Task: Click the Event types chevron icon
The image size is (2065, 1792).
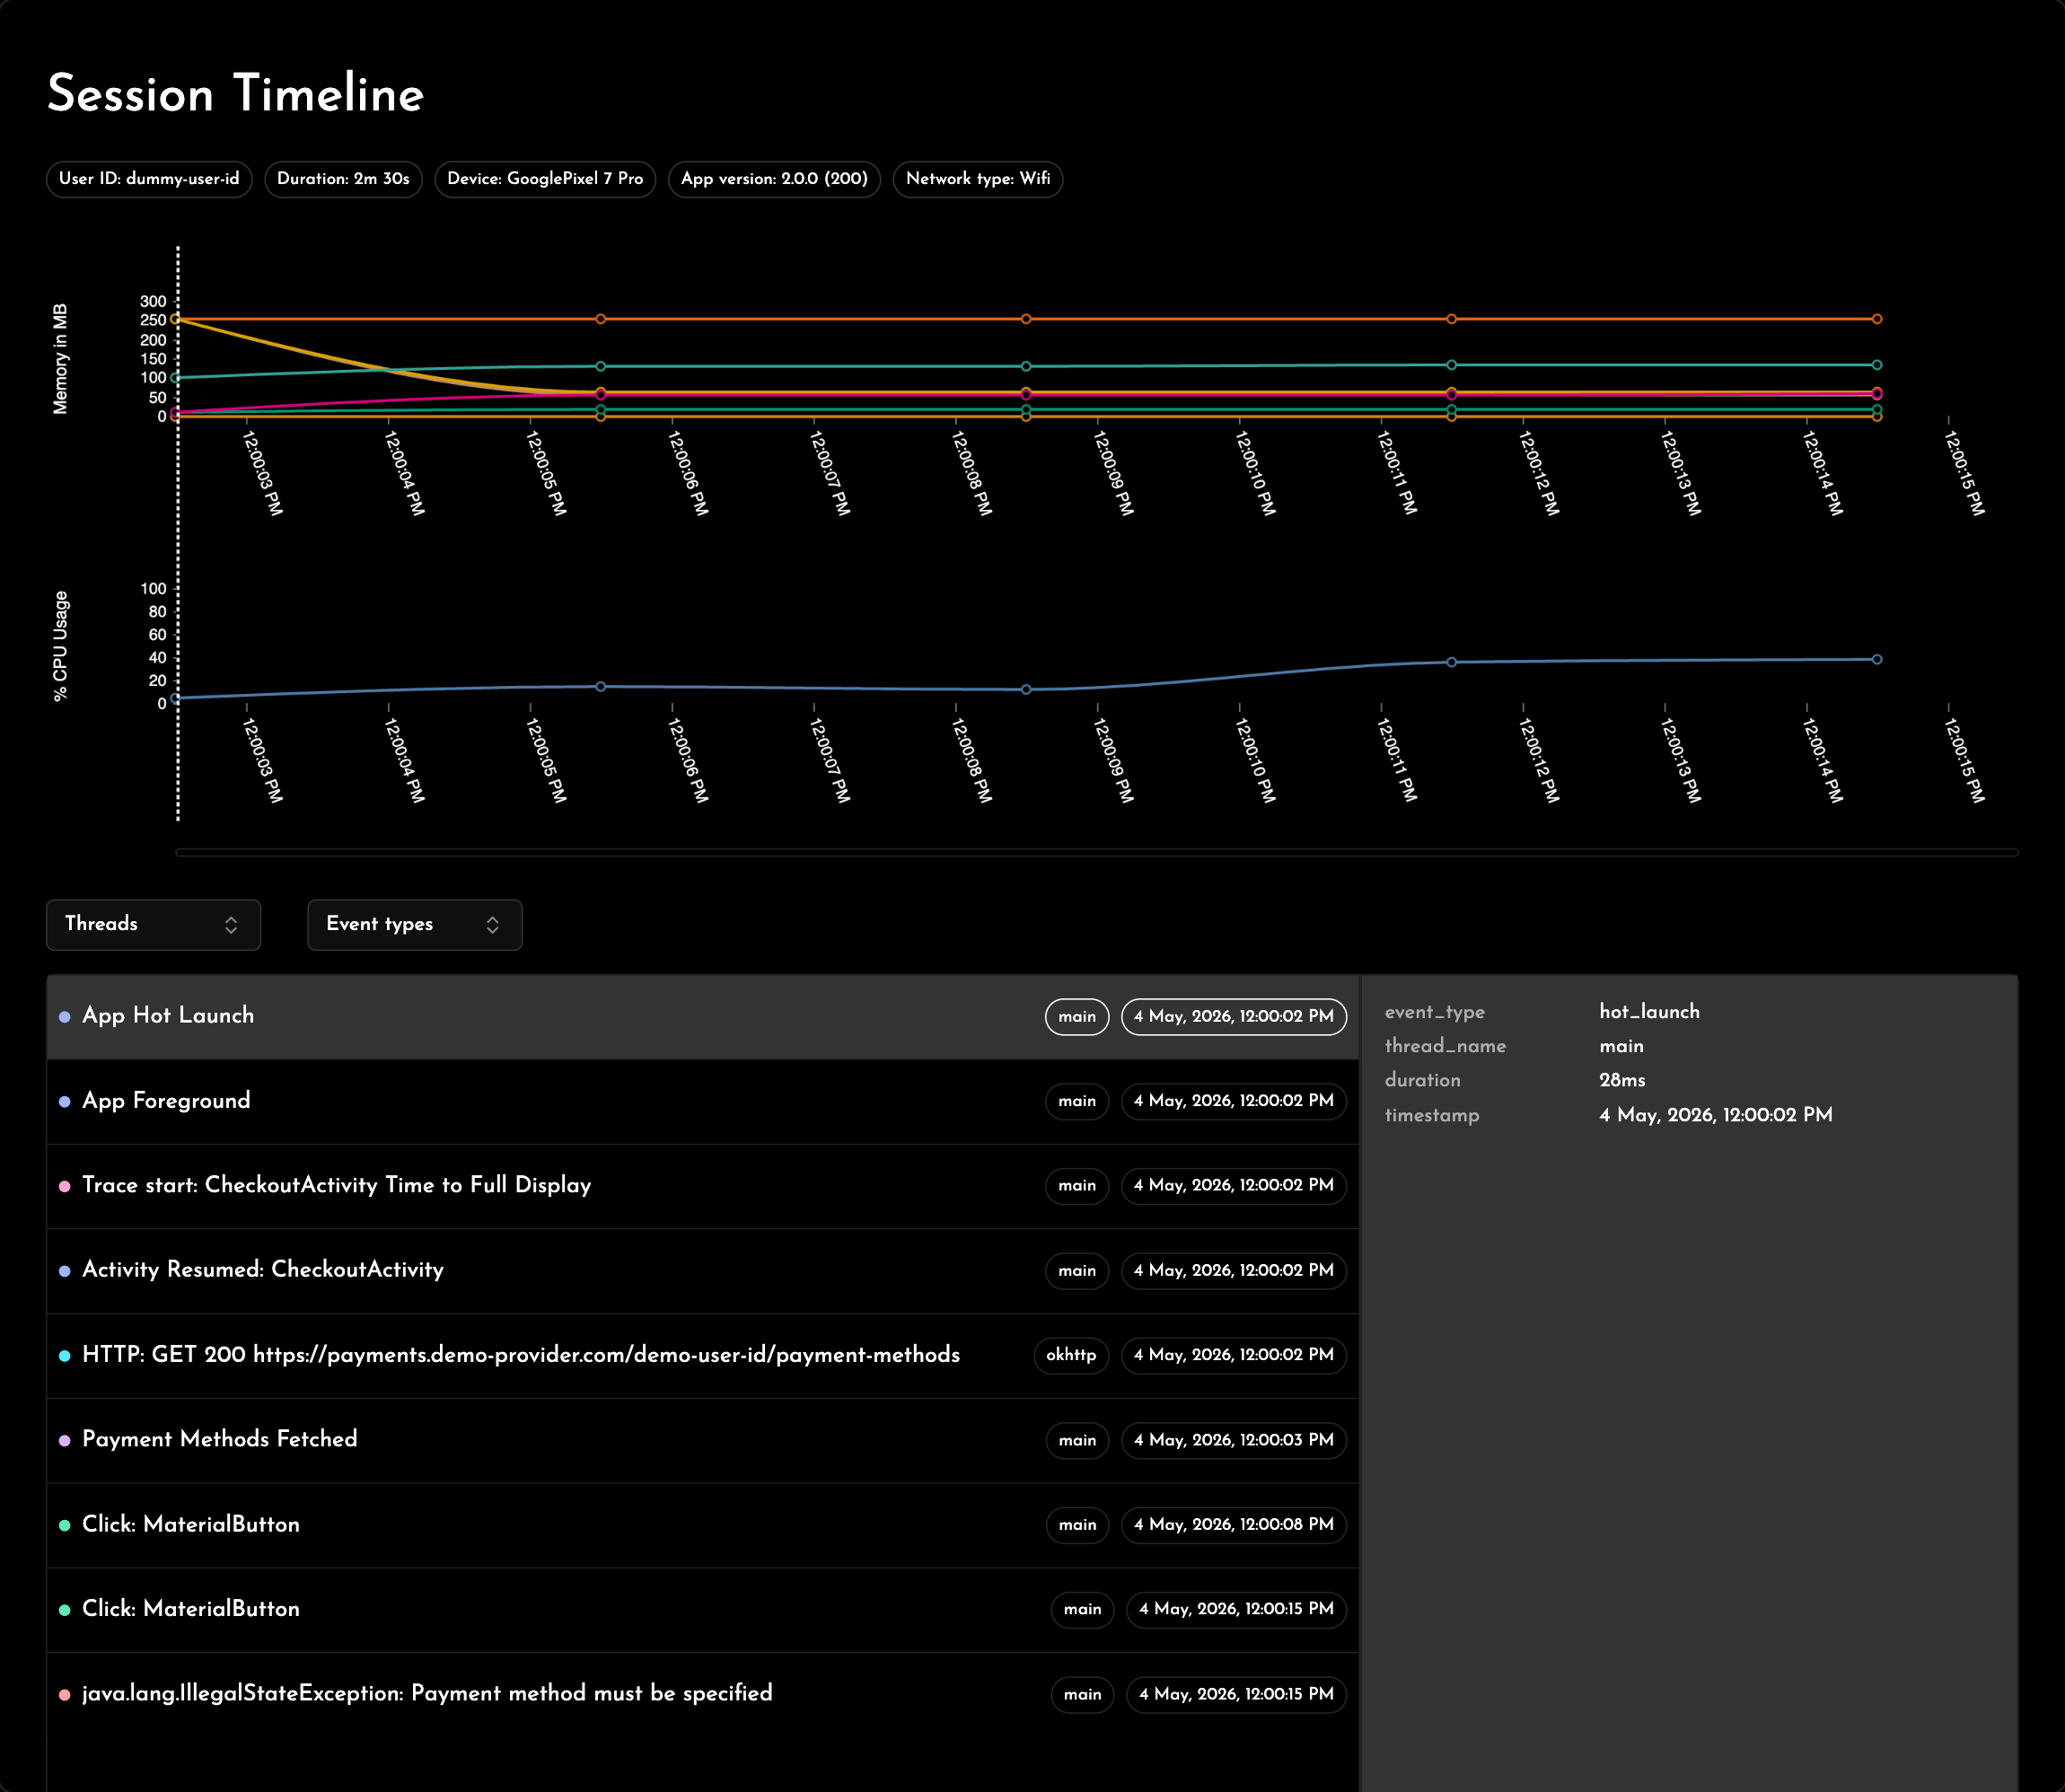Action: 492,925
